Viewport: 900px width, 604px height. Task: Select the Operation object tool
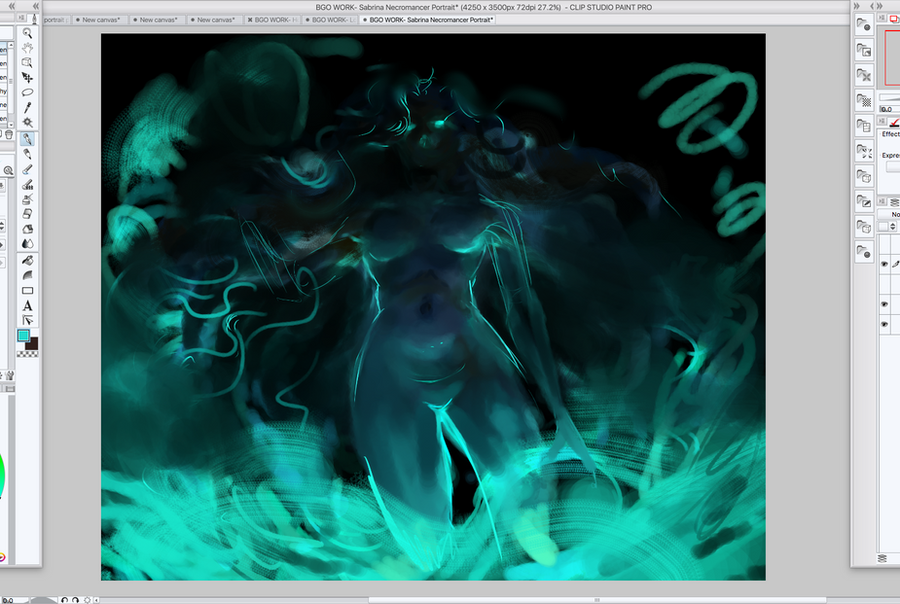tap(27, 63)
